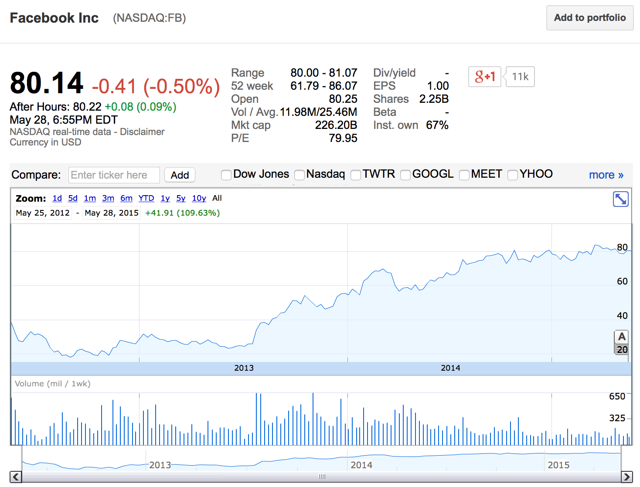640x487 pixels.
Task: Click the +41.91 (109.63%) change text
Action: pos(182,213)
